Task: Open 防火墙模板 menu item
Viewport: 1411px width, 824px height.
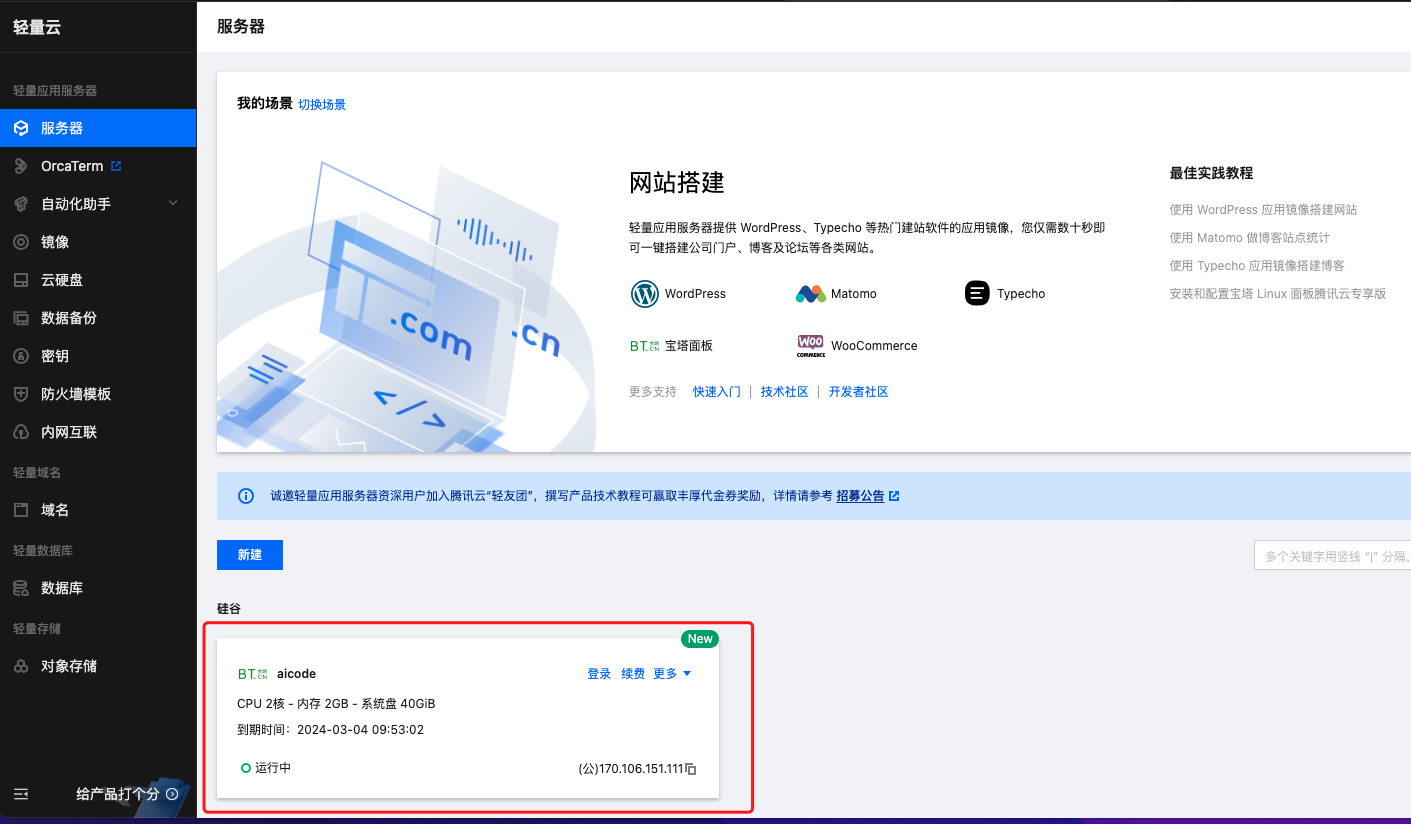Action: (98, 394)
